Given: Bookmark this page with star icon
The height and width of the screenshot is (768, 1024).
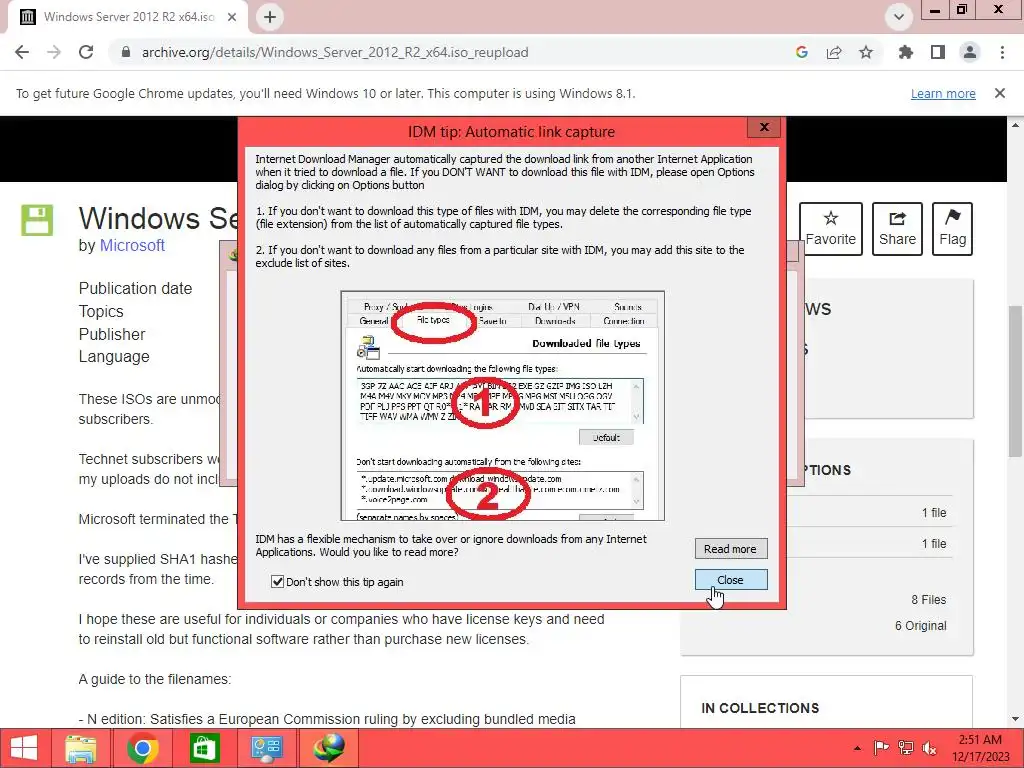Looking at the screenshot, I should [866, 52].
